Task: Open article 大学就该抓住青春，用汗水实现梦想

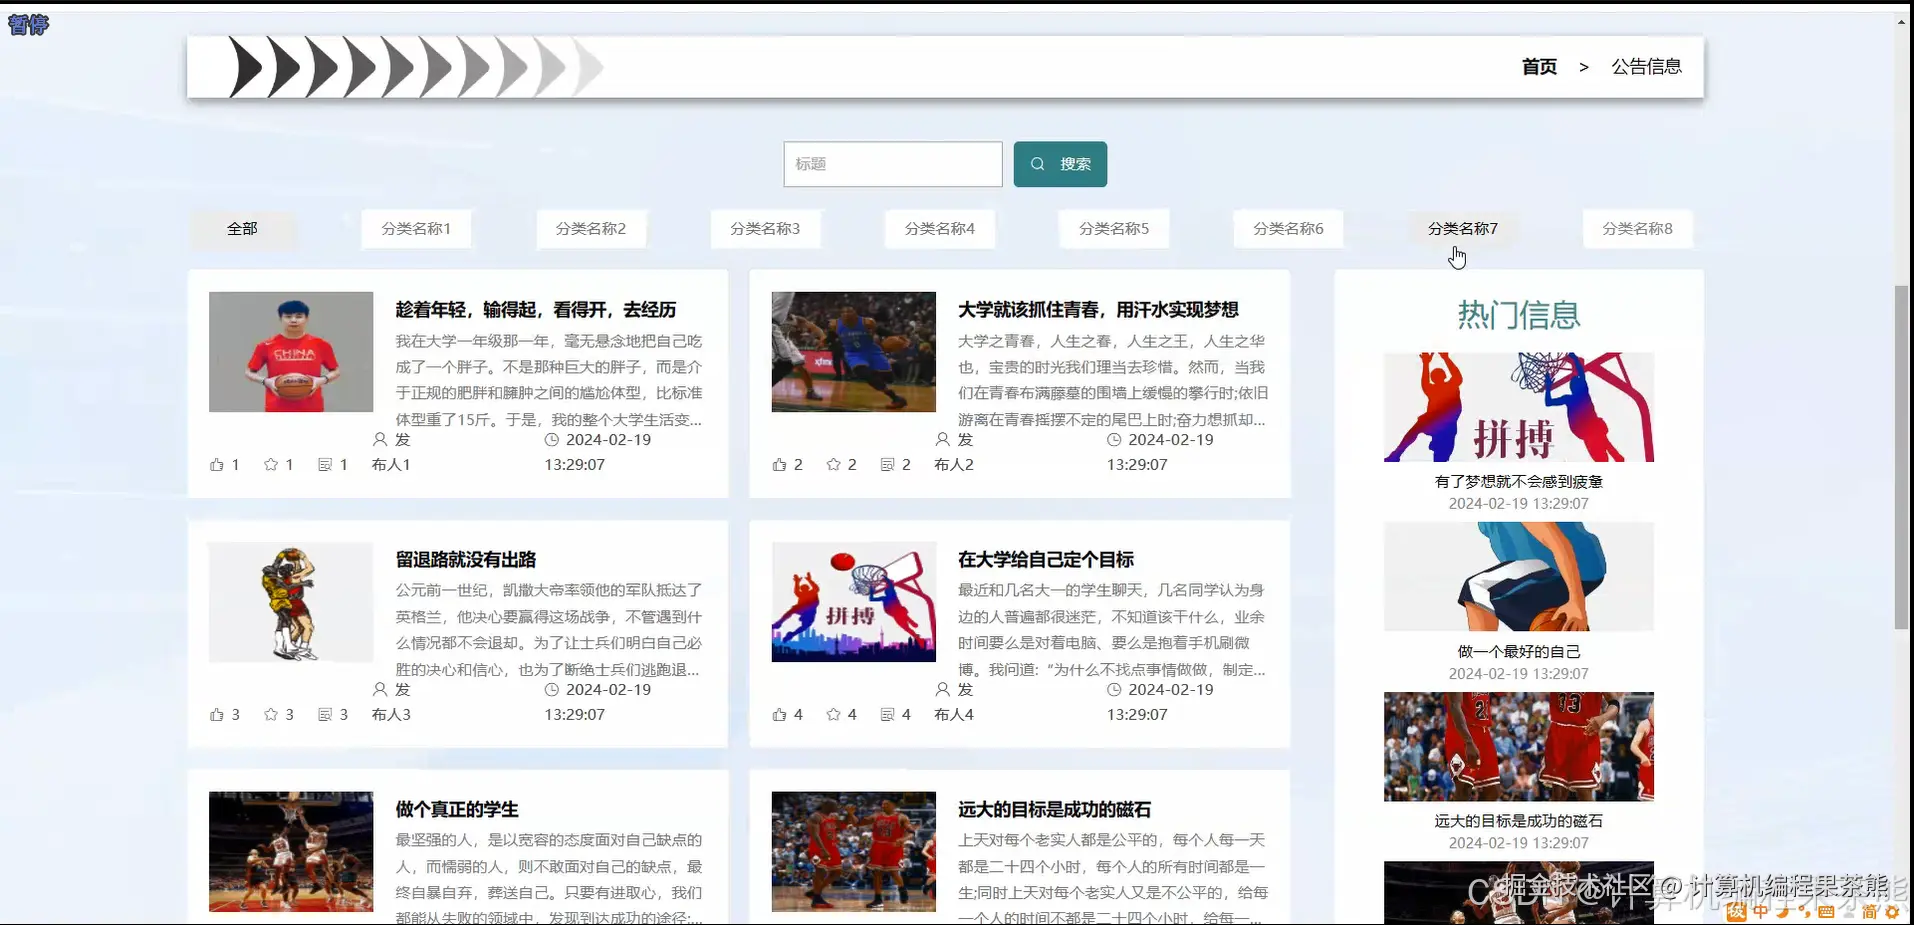Action: [x=1098, y=310]
